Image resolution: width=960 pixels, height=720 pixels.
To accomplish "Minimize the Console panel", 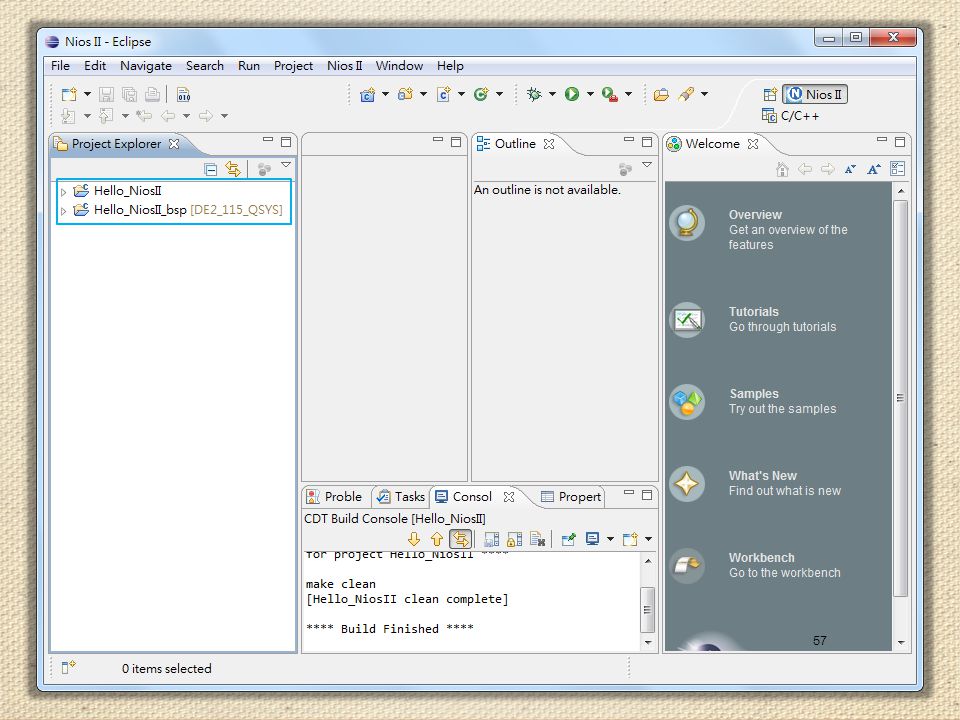I will pyautogui.click(x=629, y=493).
